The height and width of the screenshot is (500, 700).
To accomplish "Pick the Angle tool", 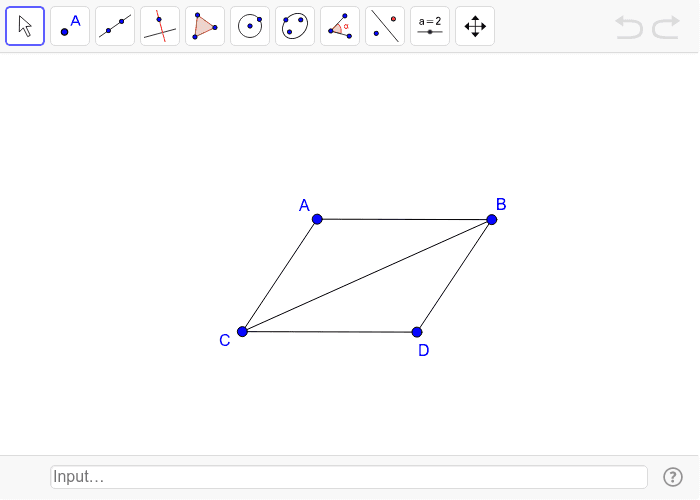I will 340,26.
